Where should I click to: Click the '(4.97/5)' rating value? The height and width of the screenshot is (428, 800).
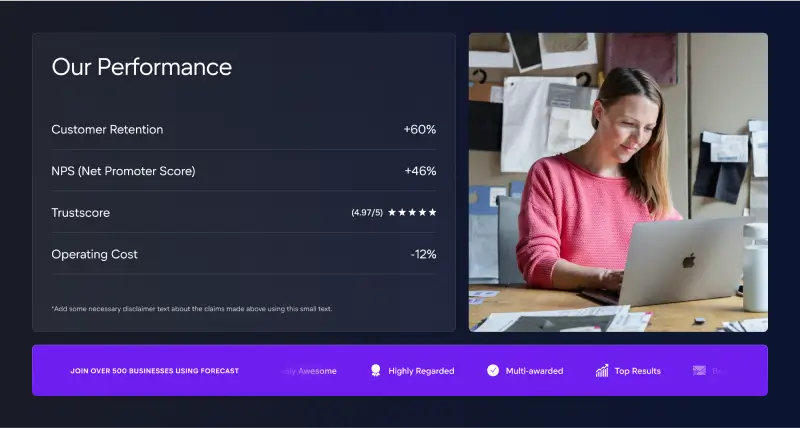tap(367, 213)
